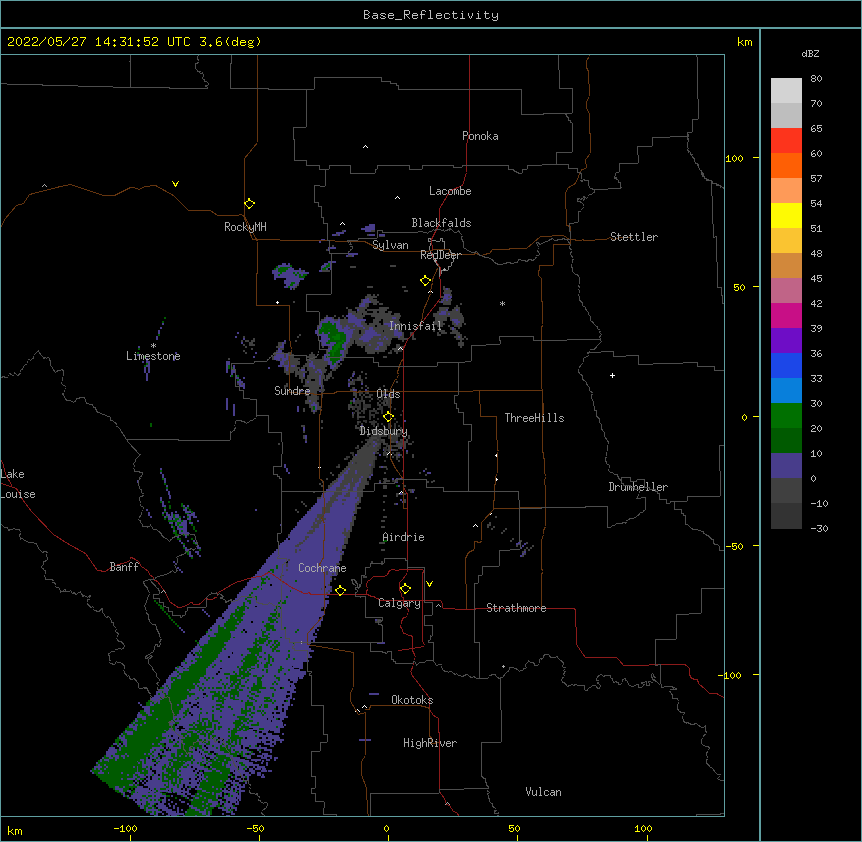Click the Olds city label

pos(388,394)
